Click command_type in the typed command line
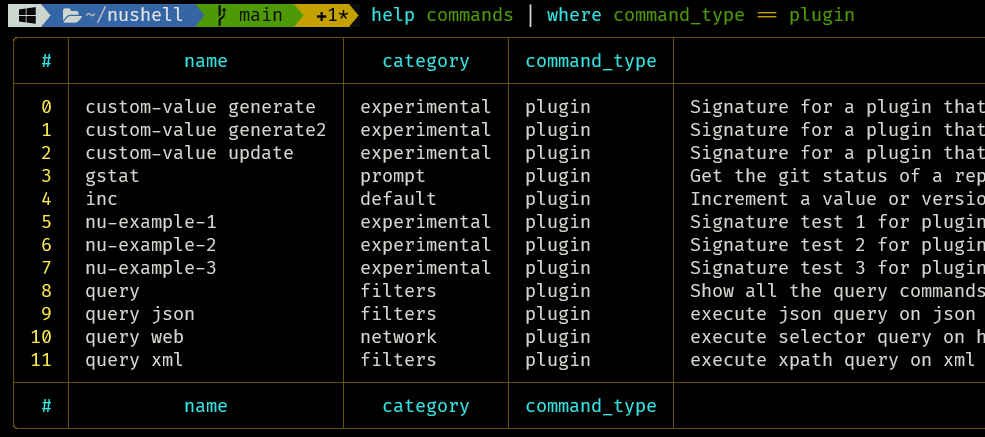The image size is (985, 437). coord(679,15)
